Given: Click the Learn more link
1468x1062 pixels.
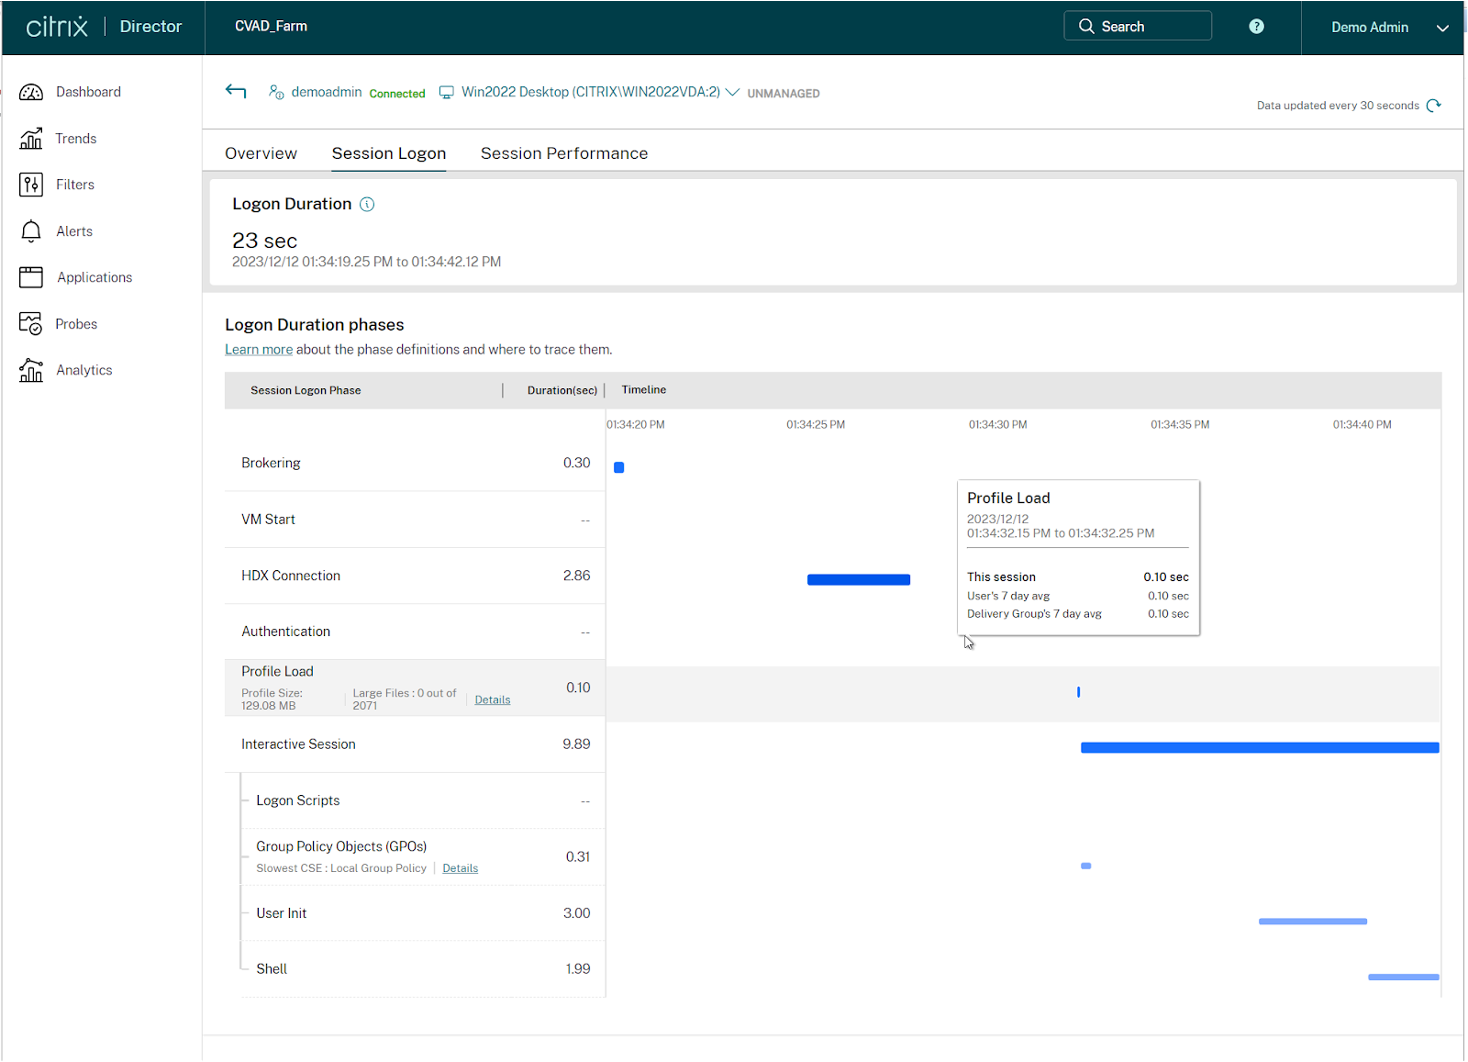Looking at the screenshot, I should (258, 350).
